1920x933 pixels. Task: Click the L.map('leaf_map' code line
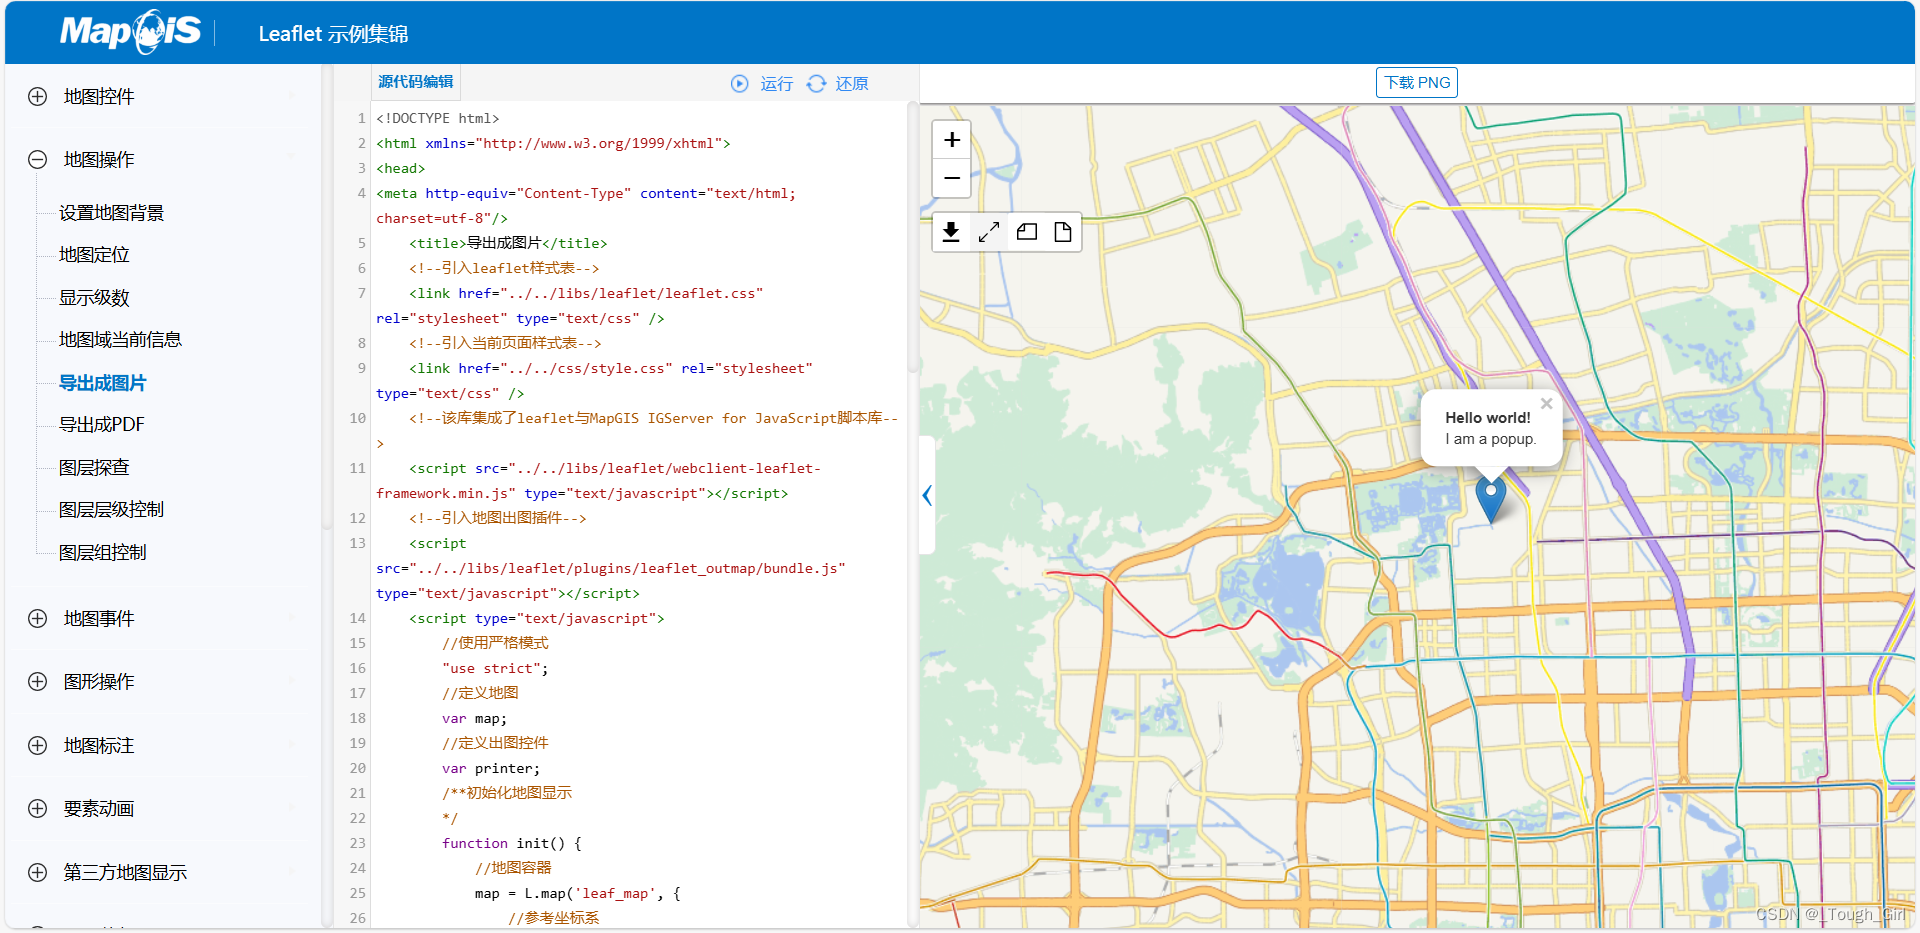(x=577, y=893)
